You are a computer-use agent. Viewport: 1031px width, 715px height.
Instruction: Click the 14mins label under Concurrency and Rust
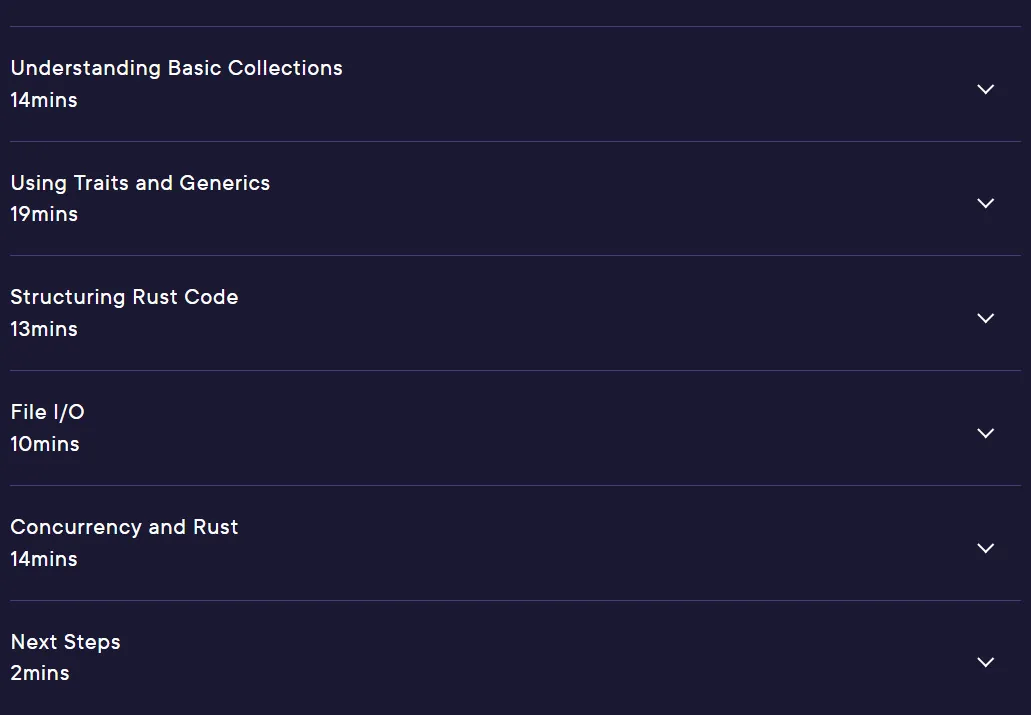click(x=44, y=559)
